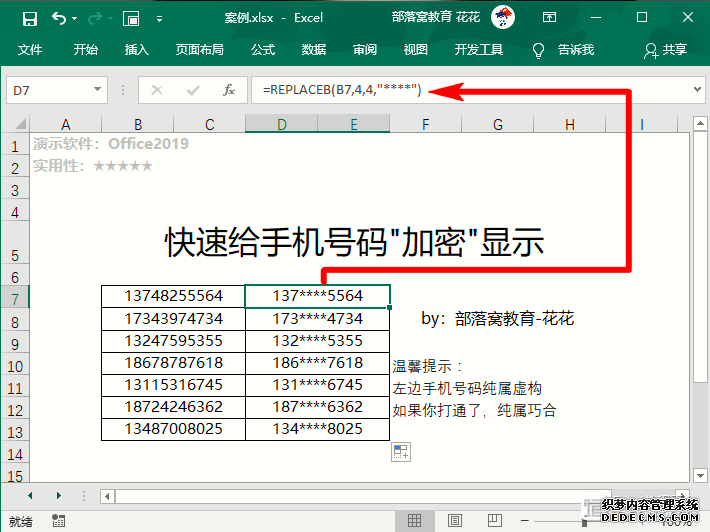Screen dimensions: 710x532
Task: Open the 公式 (Formulas) ribbon tab
Action: [x=263, y=49]
